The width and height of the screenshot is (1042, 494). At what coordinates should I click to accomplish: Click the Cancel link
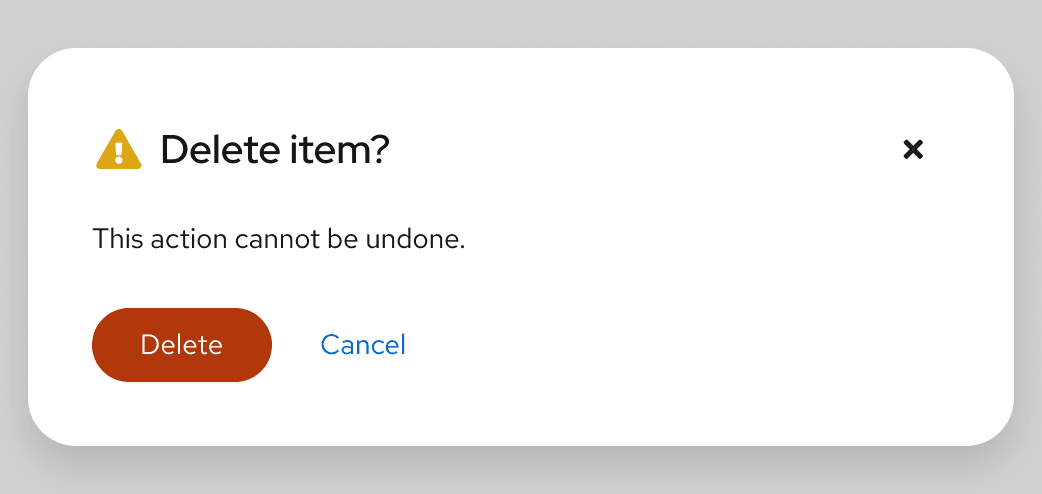pyautogui.click(x=363, y=345)
